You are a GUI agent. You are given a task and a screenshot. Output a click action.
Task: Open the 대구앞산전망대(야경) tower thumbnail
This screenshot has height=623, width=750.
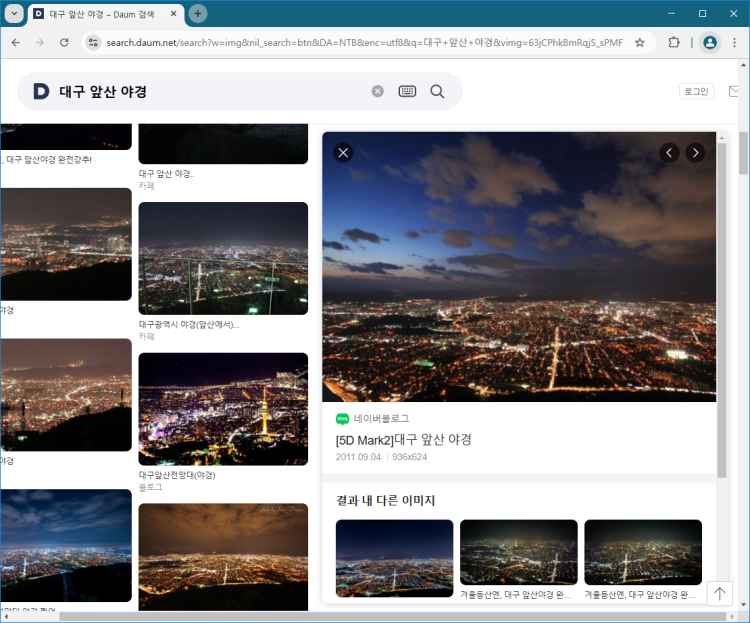223,409
